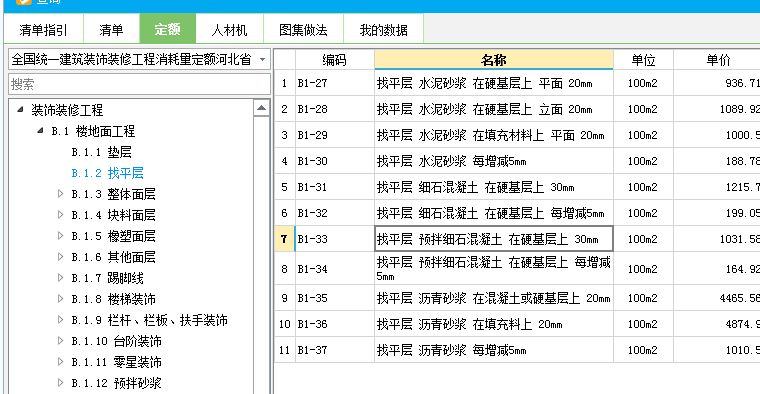Click the 搜索 input field
This screenshot has height=394, width=760.
point(140,84)
